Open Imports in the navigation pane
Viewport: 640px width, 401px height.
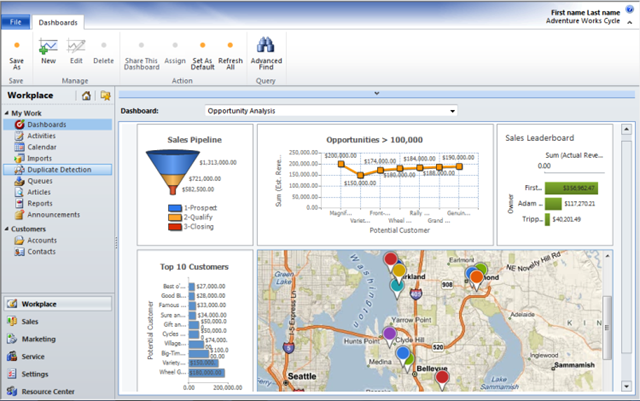click(x=39, y=158)
